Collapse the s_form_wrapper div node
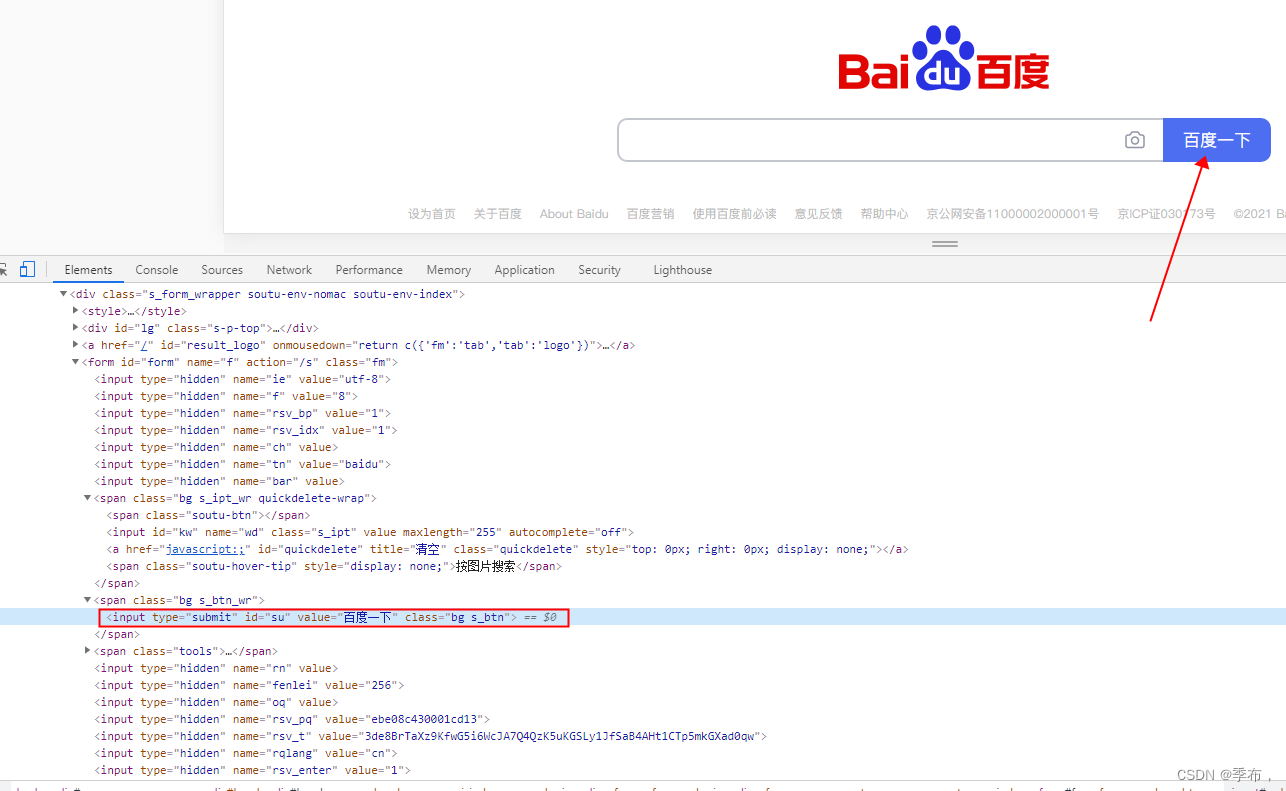Screen dimensions: 1286x791 [64, 294]
